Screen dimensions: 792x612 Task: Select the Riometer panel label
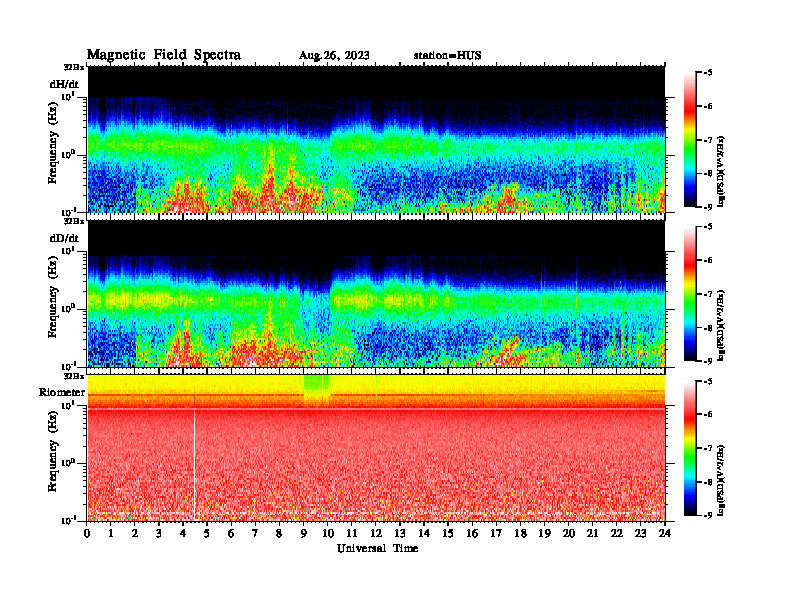62,392
